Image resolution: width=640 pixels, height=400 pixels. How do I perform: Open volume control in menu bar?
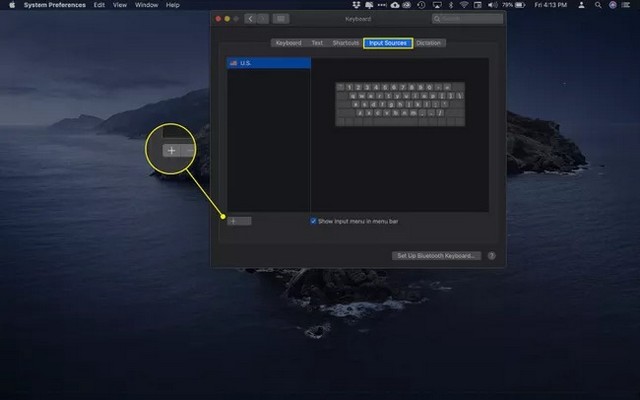[x=493, y=5]
